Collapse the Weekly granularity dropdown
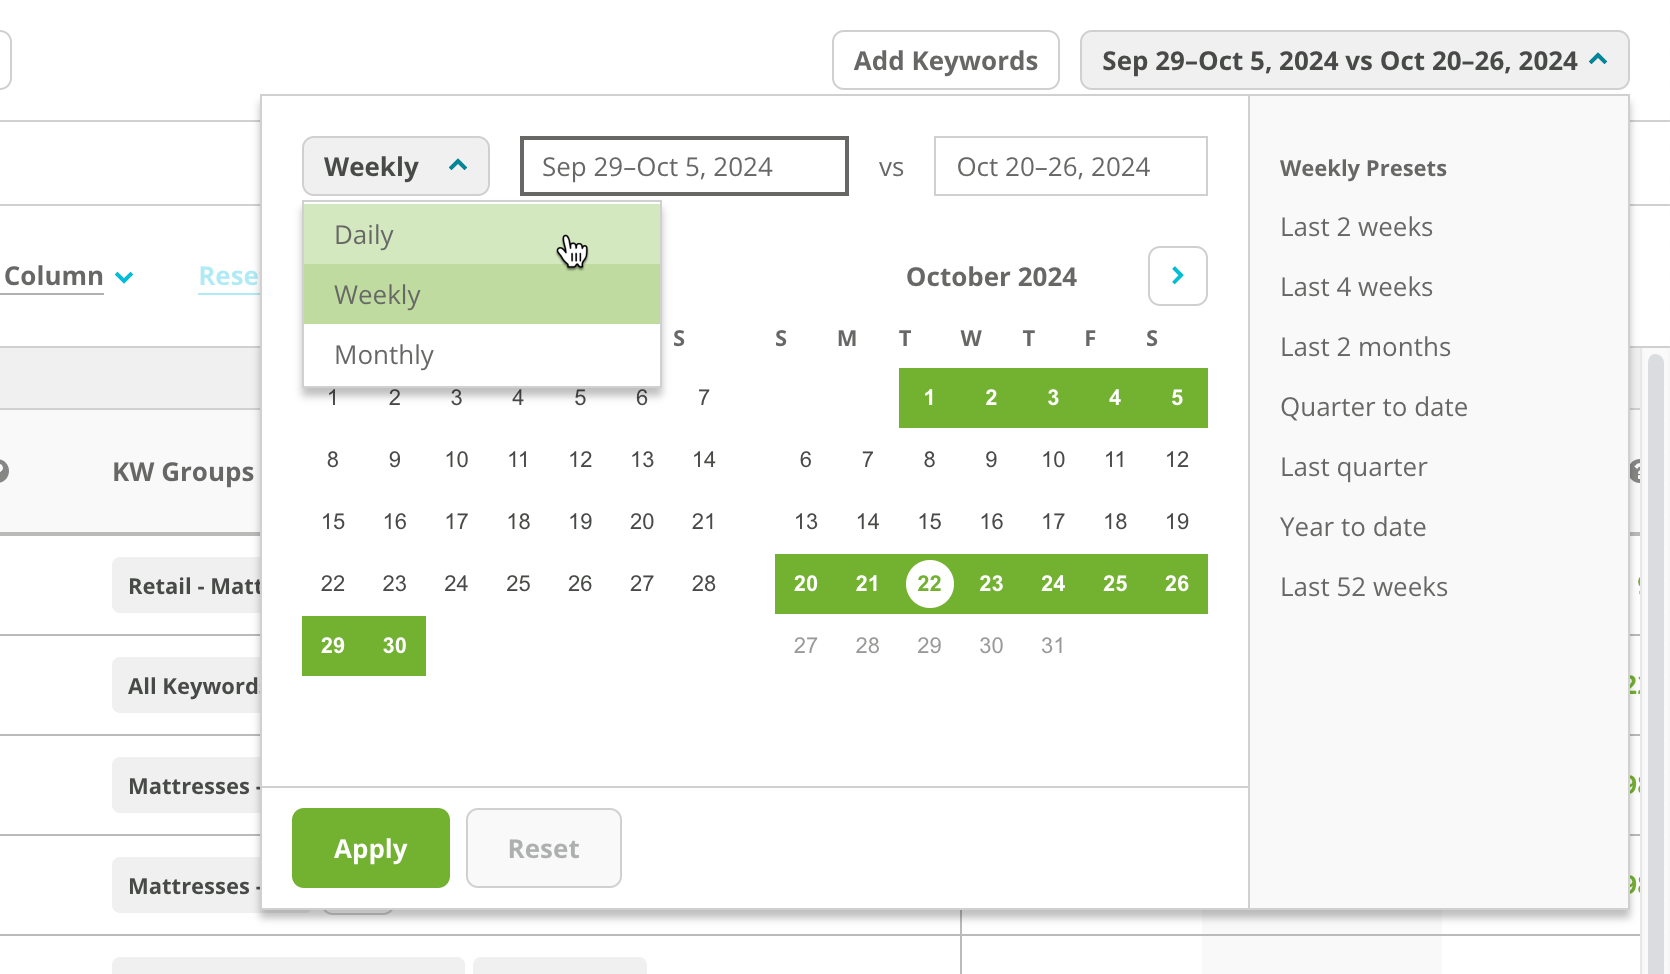 click(x=395, y=166)
